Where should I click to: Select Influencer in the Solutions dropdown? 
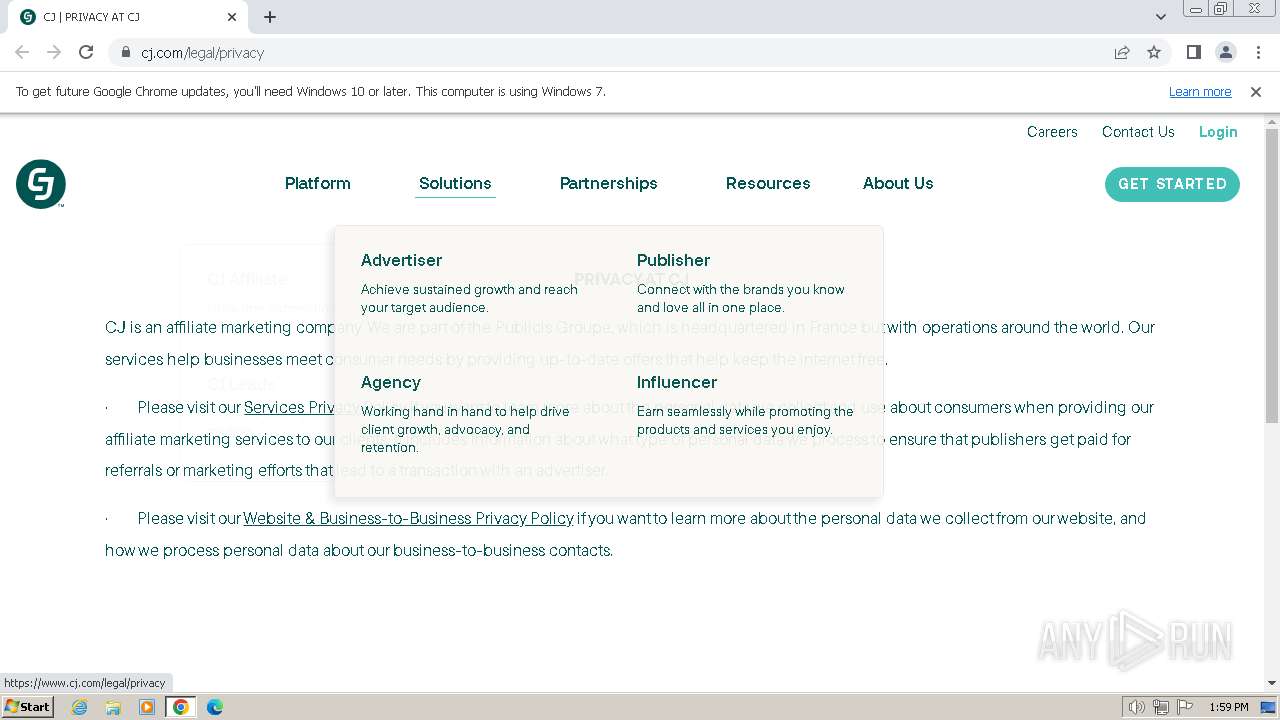(677, 382)
